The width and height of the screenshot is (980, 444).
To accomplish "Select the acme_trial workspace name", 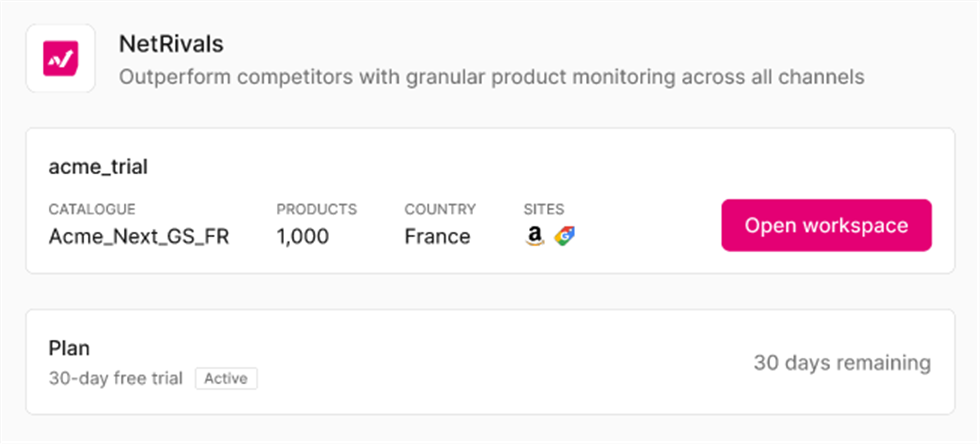I will click(98, 167).
